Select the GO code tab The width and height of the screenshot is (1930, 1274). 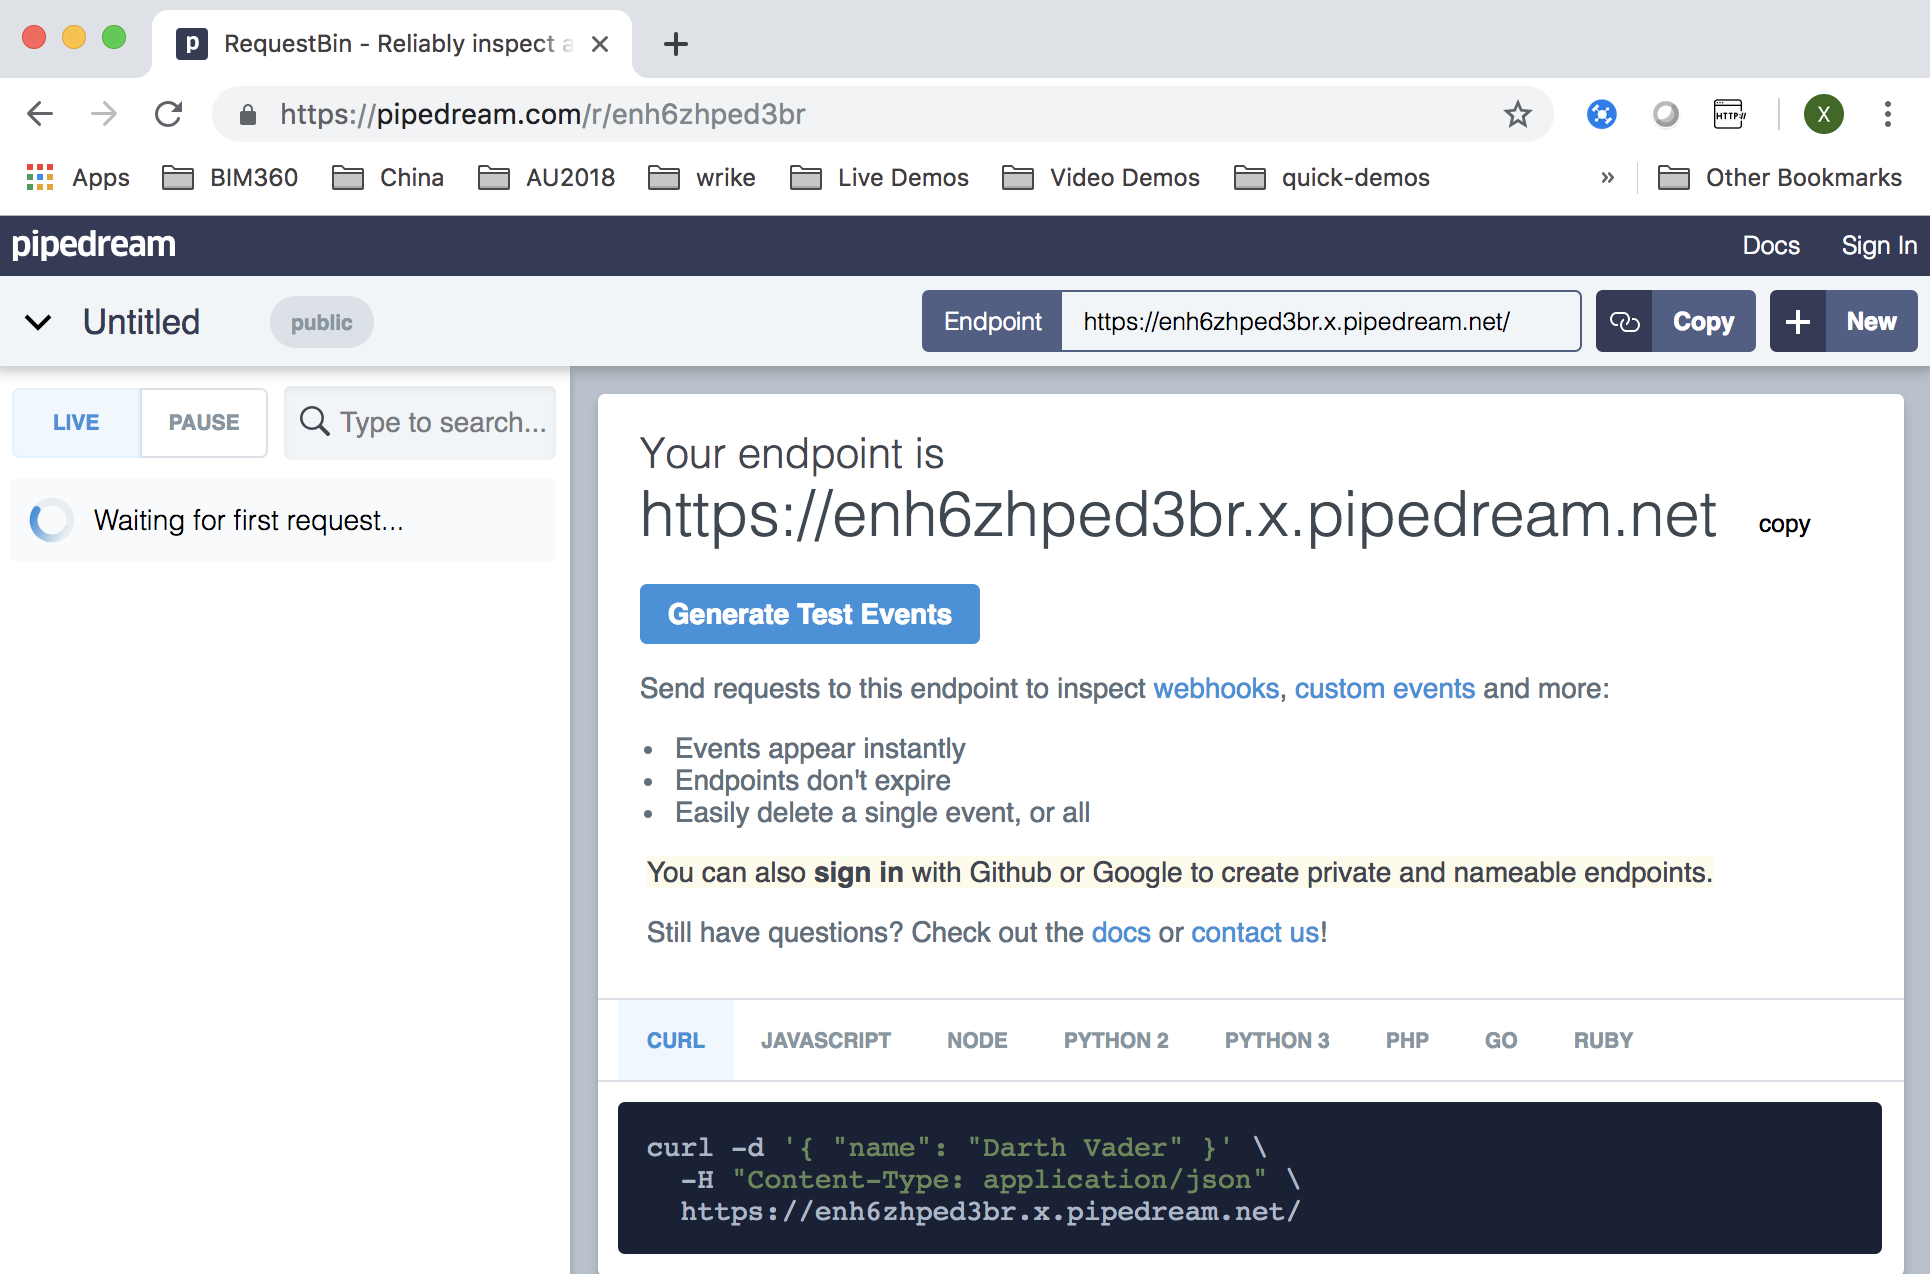pos(1501,1040)
